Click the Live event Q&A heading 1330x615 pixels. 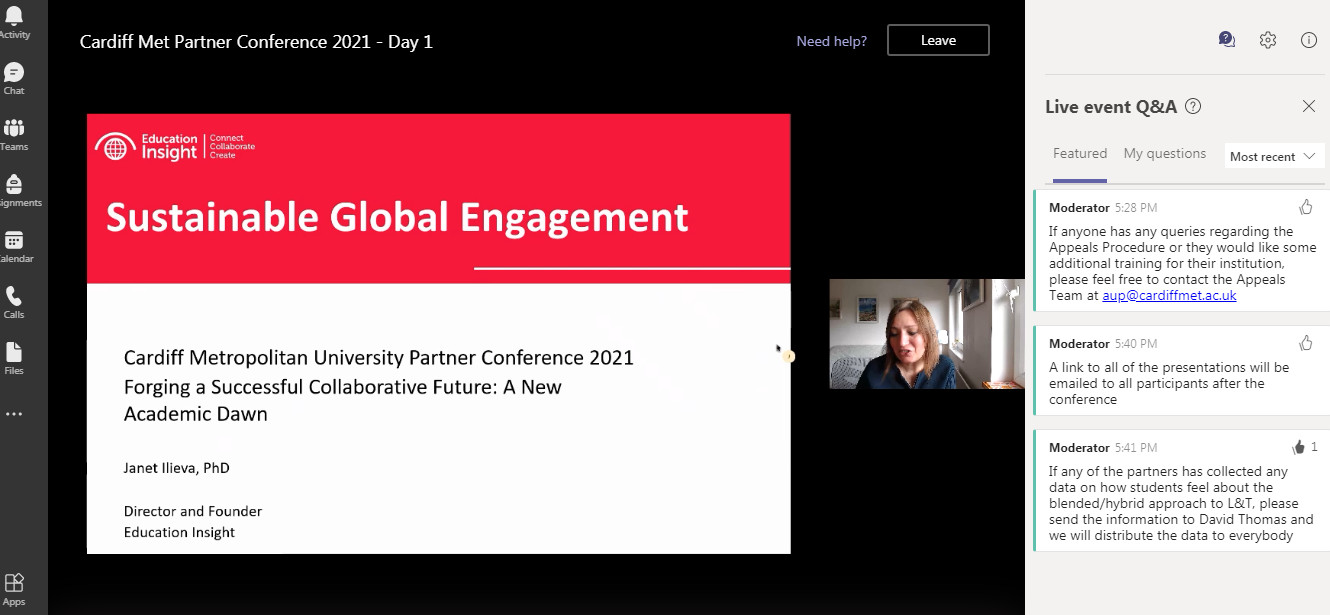(x=1111, y=107)
